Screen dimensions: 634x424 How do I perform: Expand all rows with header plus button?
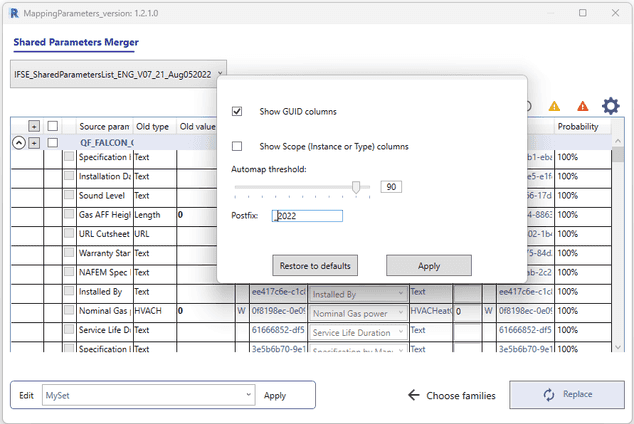pyautogui.click(x=34, y=126)
